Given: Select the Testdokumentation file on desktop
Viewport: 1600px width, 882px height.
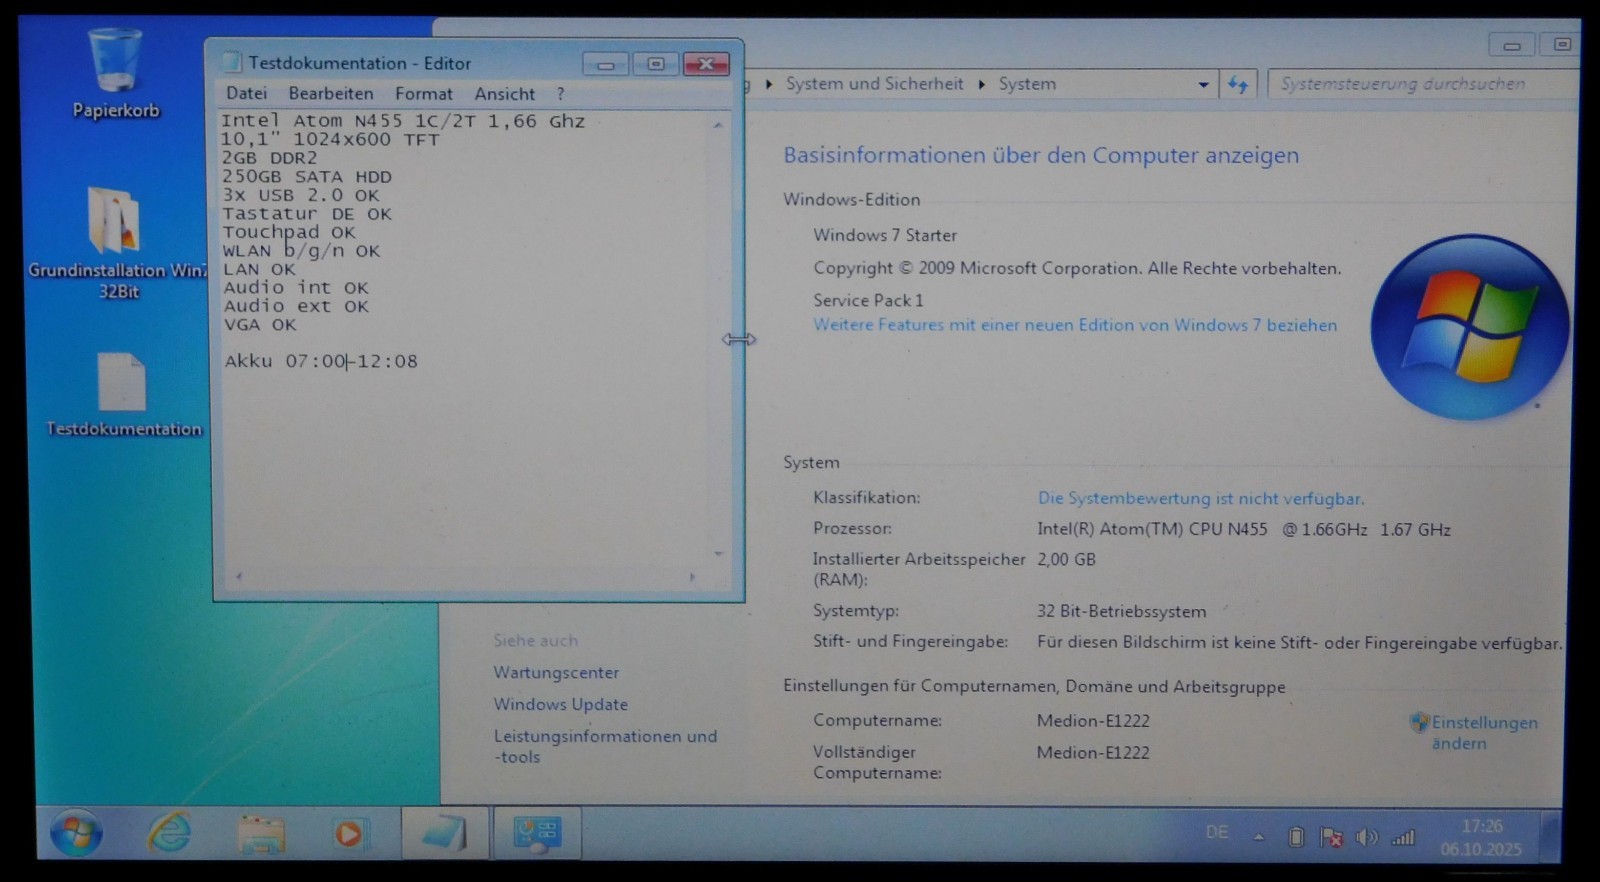Looking at the screenshot, I should pos(123,394).
